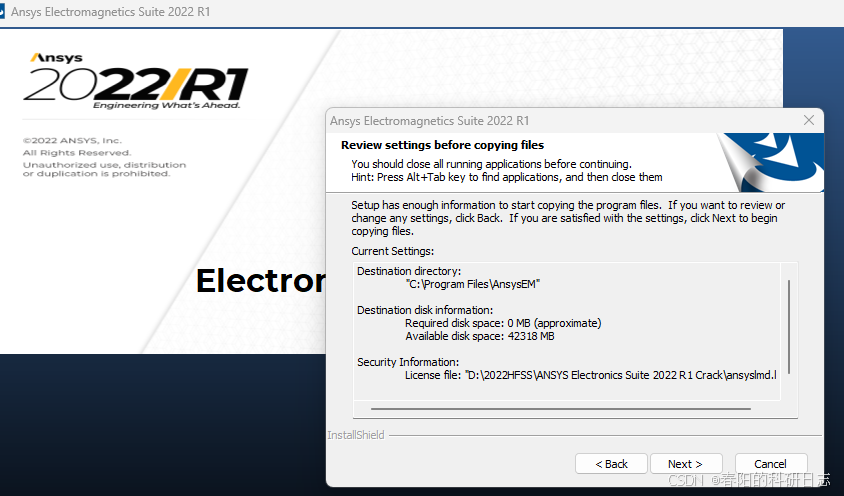Click the Alt+Tab hint text
Viewport: 844px width, 496px height.
[x=507, y=177]
